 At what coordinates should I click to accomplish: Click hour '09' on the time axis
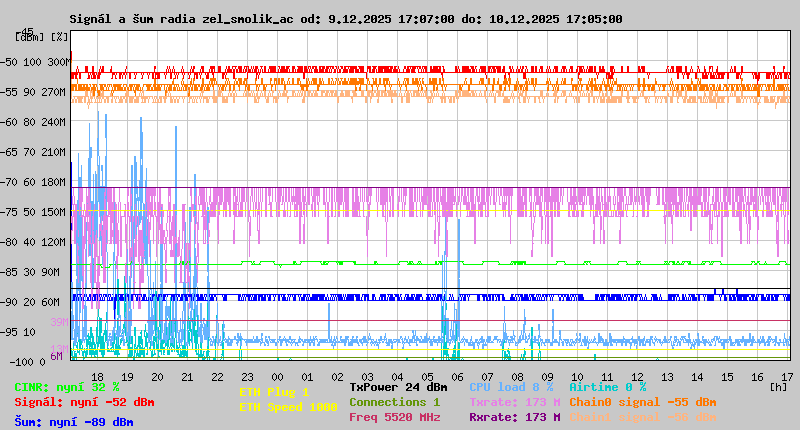547,377
